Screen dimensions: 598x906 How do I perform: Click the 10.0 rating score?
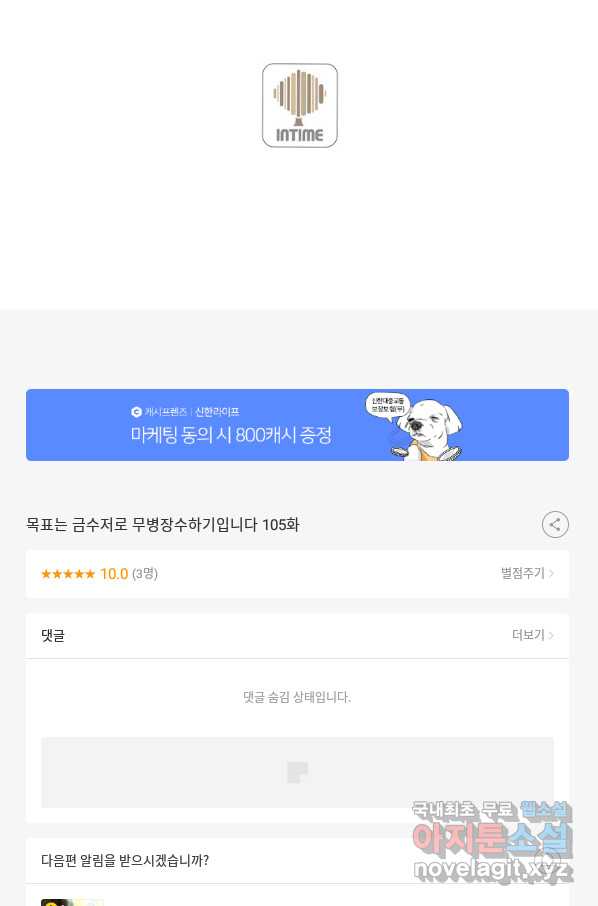[x=114, y=574]
